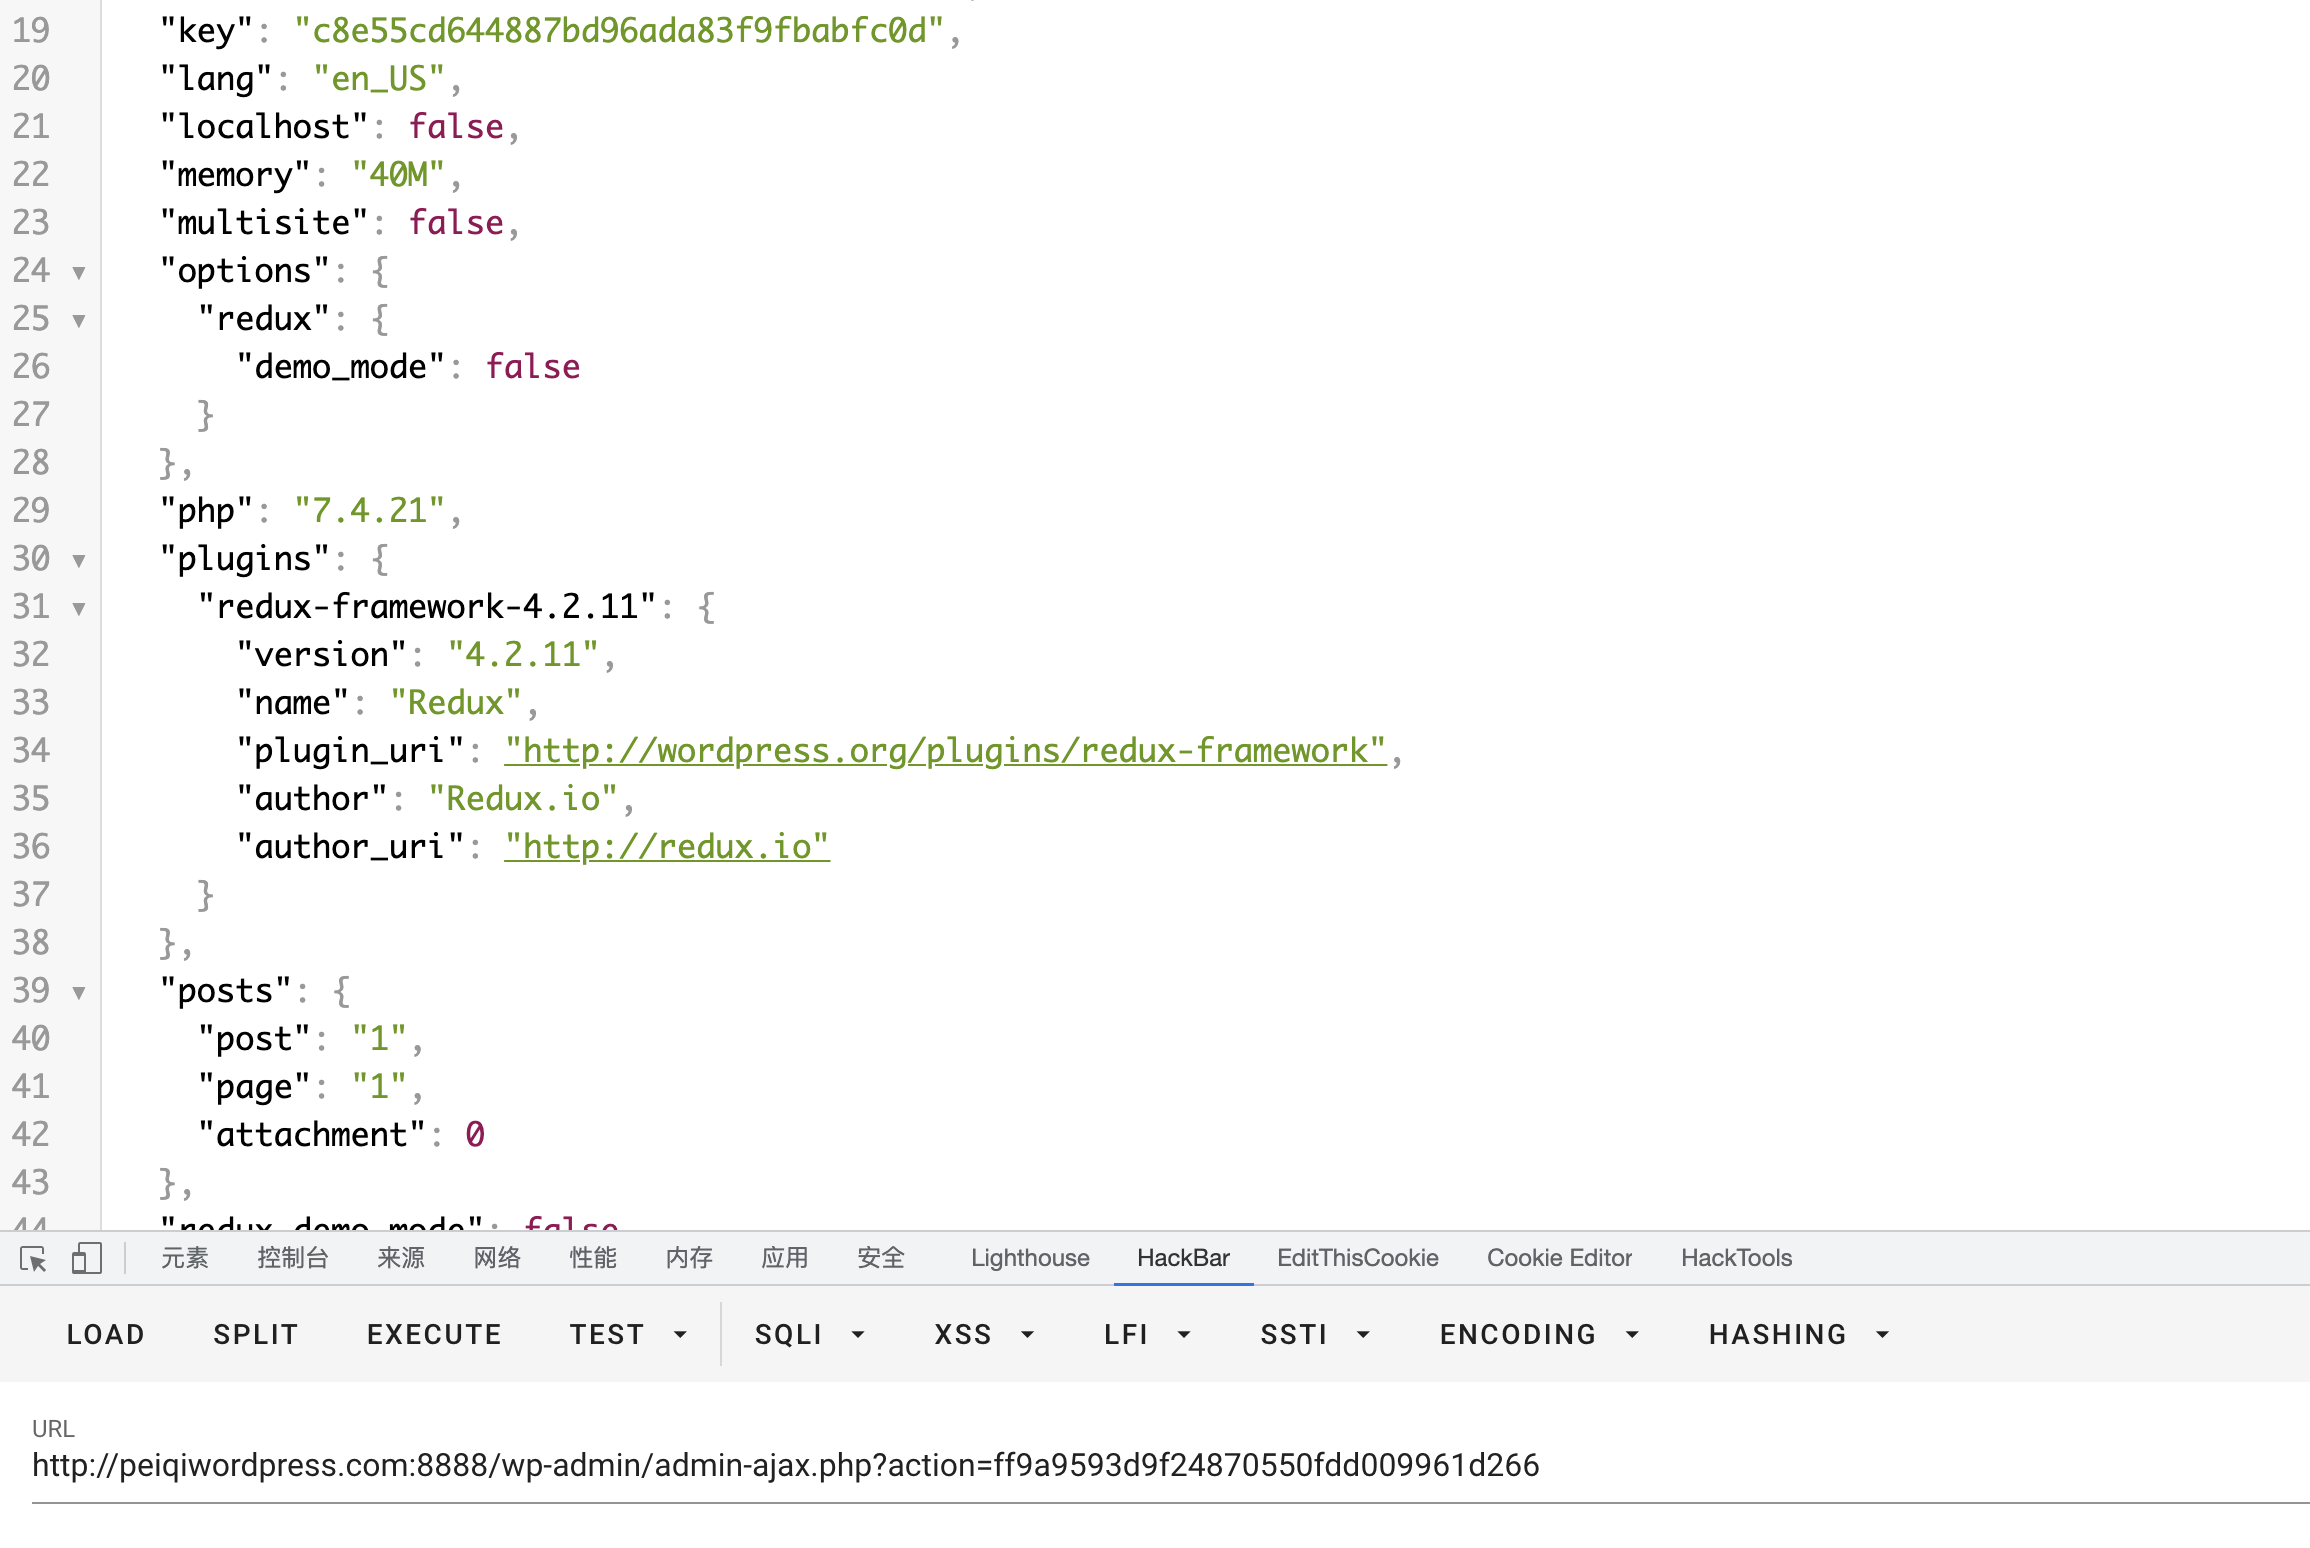Collapse the "posts" object arrow
The height and width of the screenshot is (1548, 2310).
pyautogui.click(x=79, y=992)
